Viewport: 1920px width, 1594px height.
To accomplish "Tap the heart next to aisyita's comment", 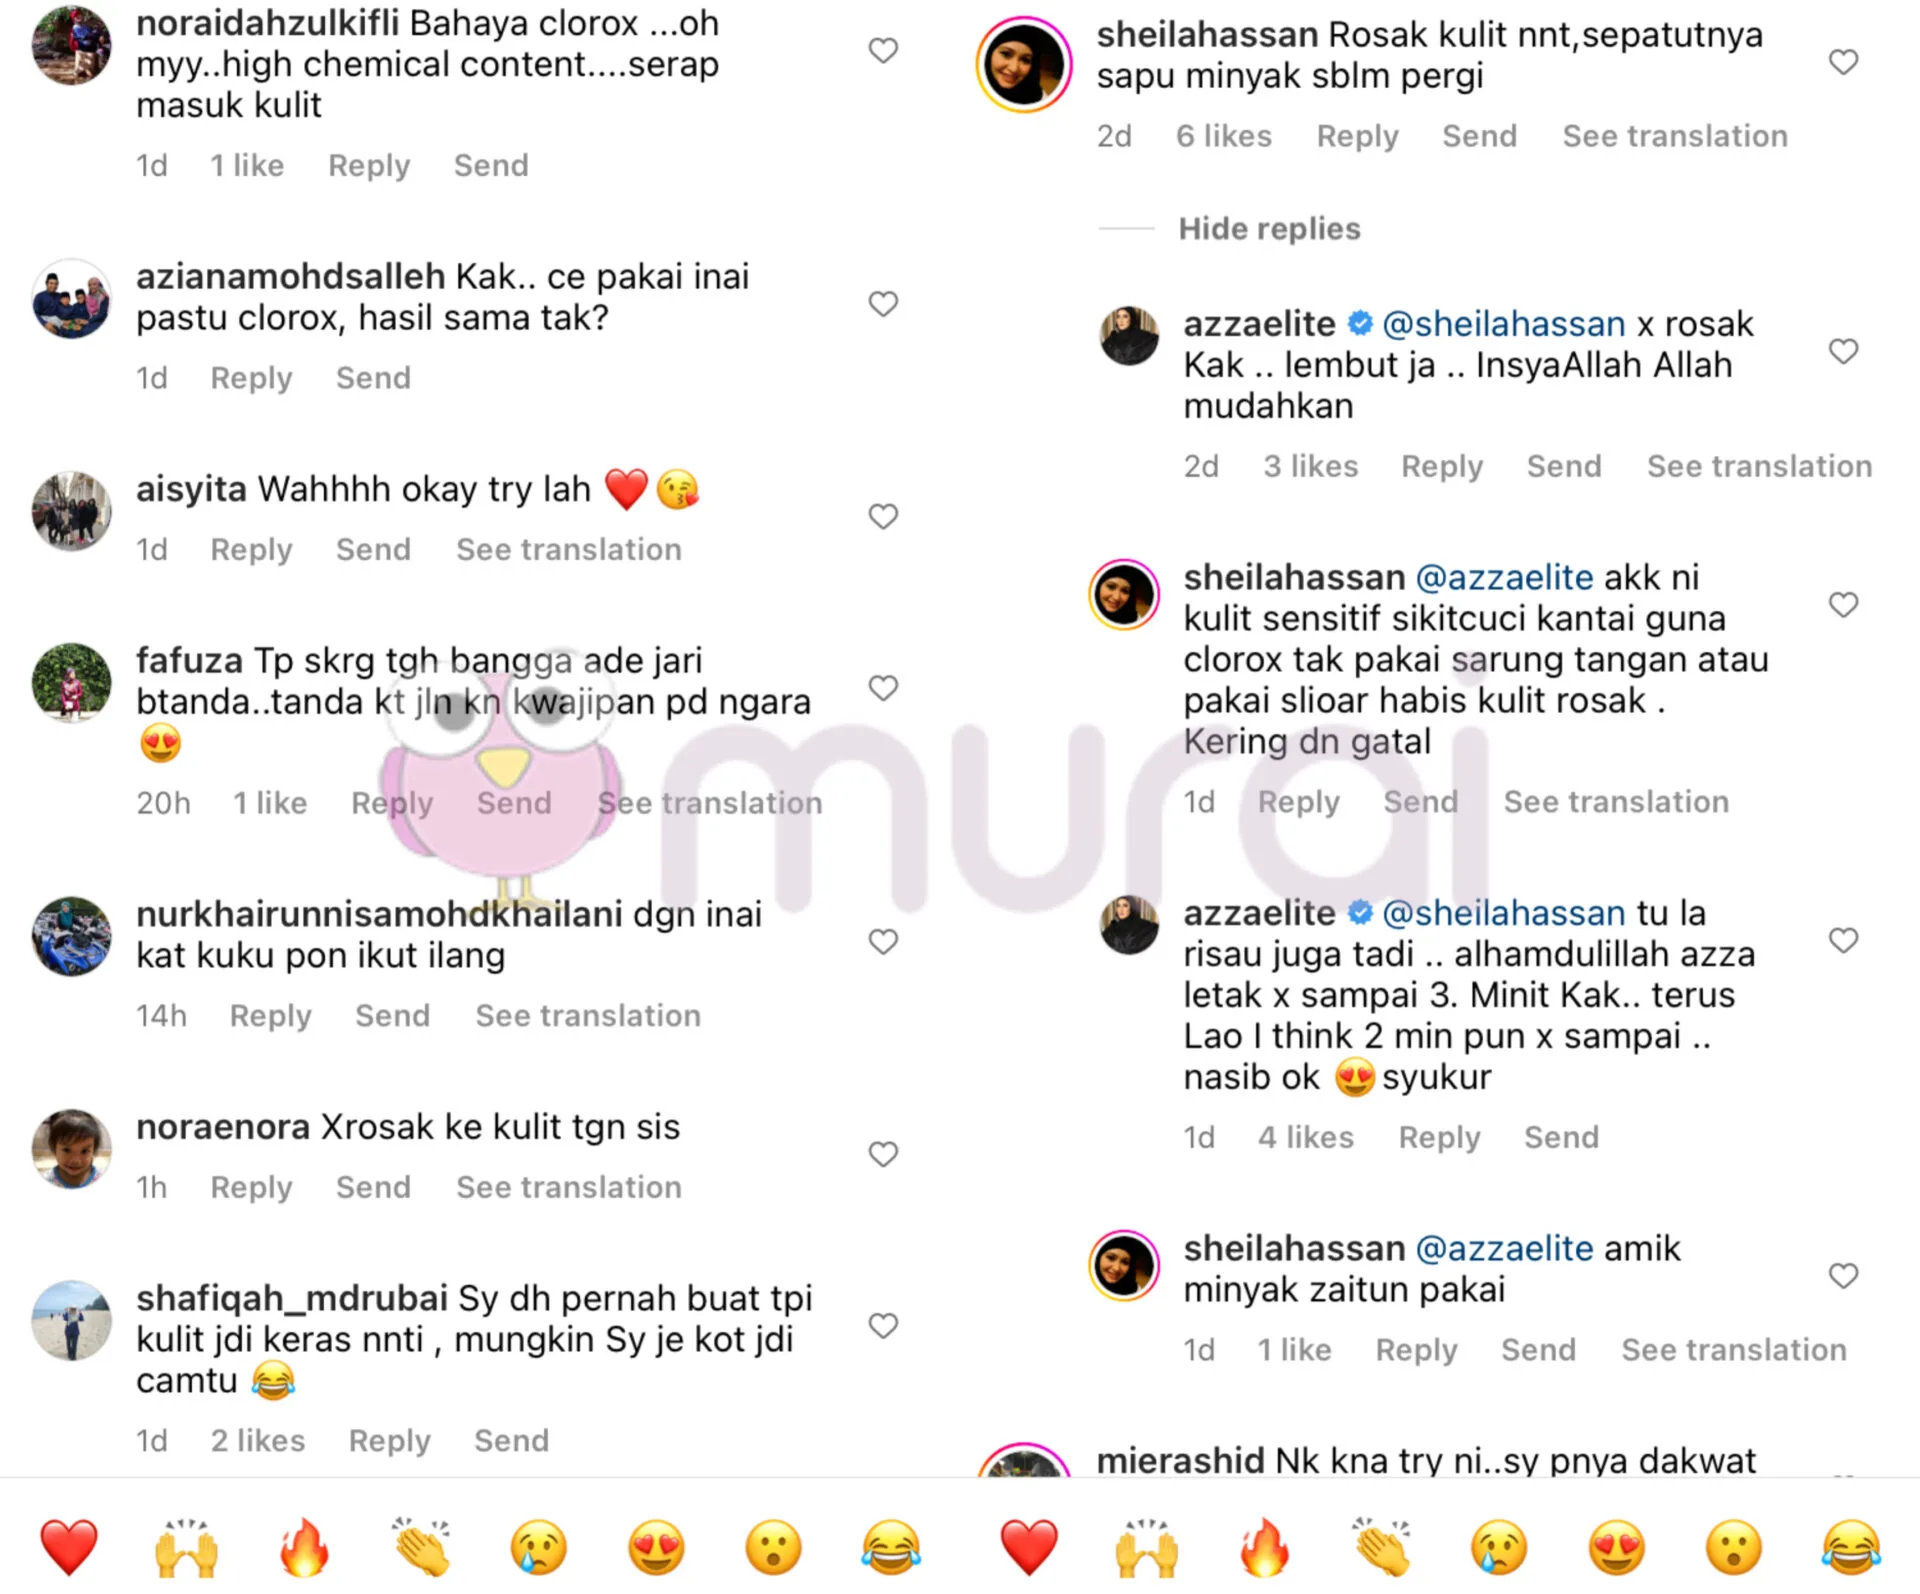I will tap(883, 516).
